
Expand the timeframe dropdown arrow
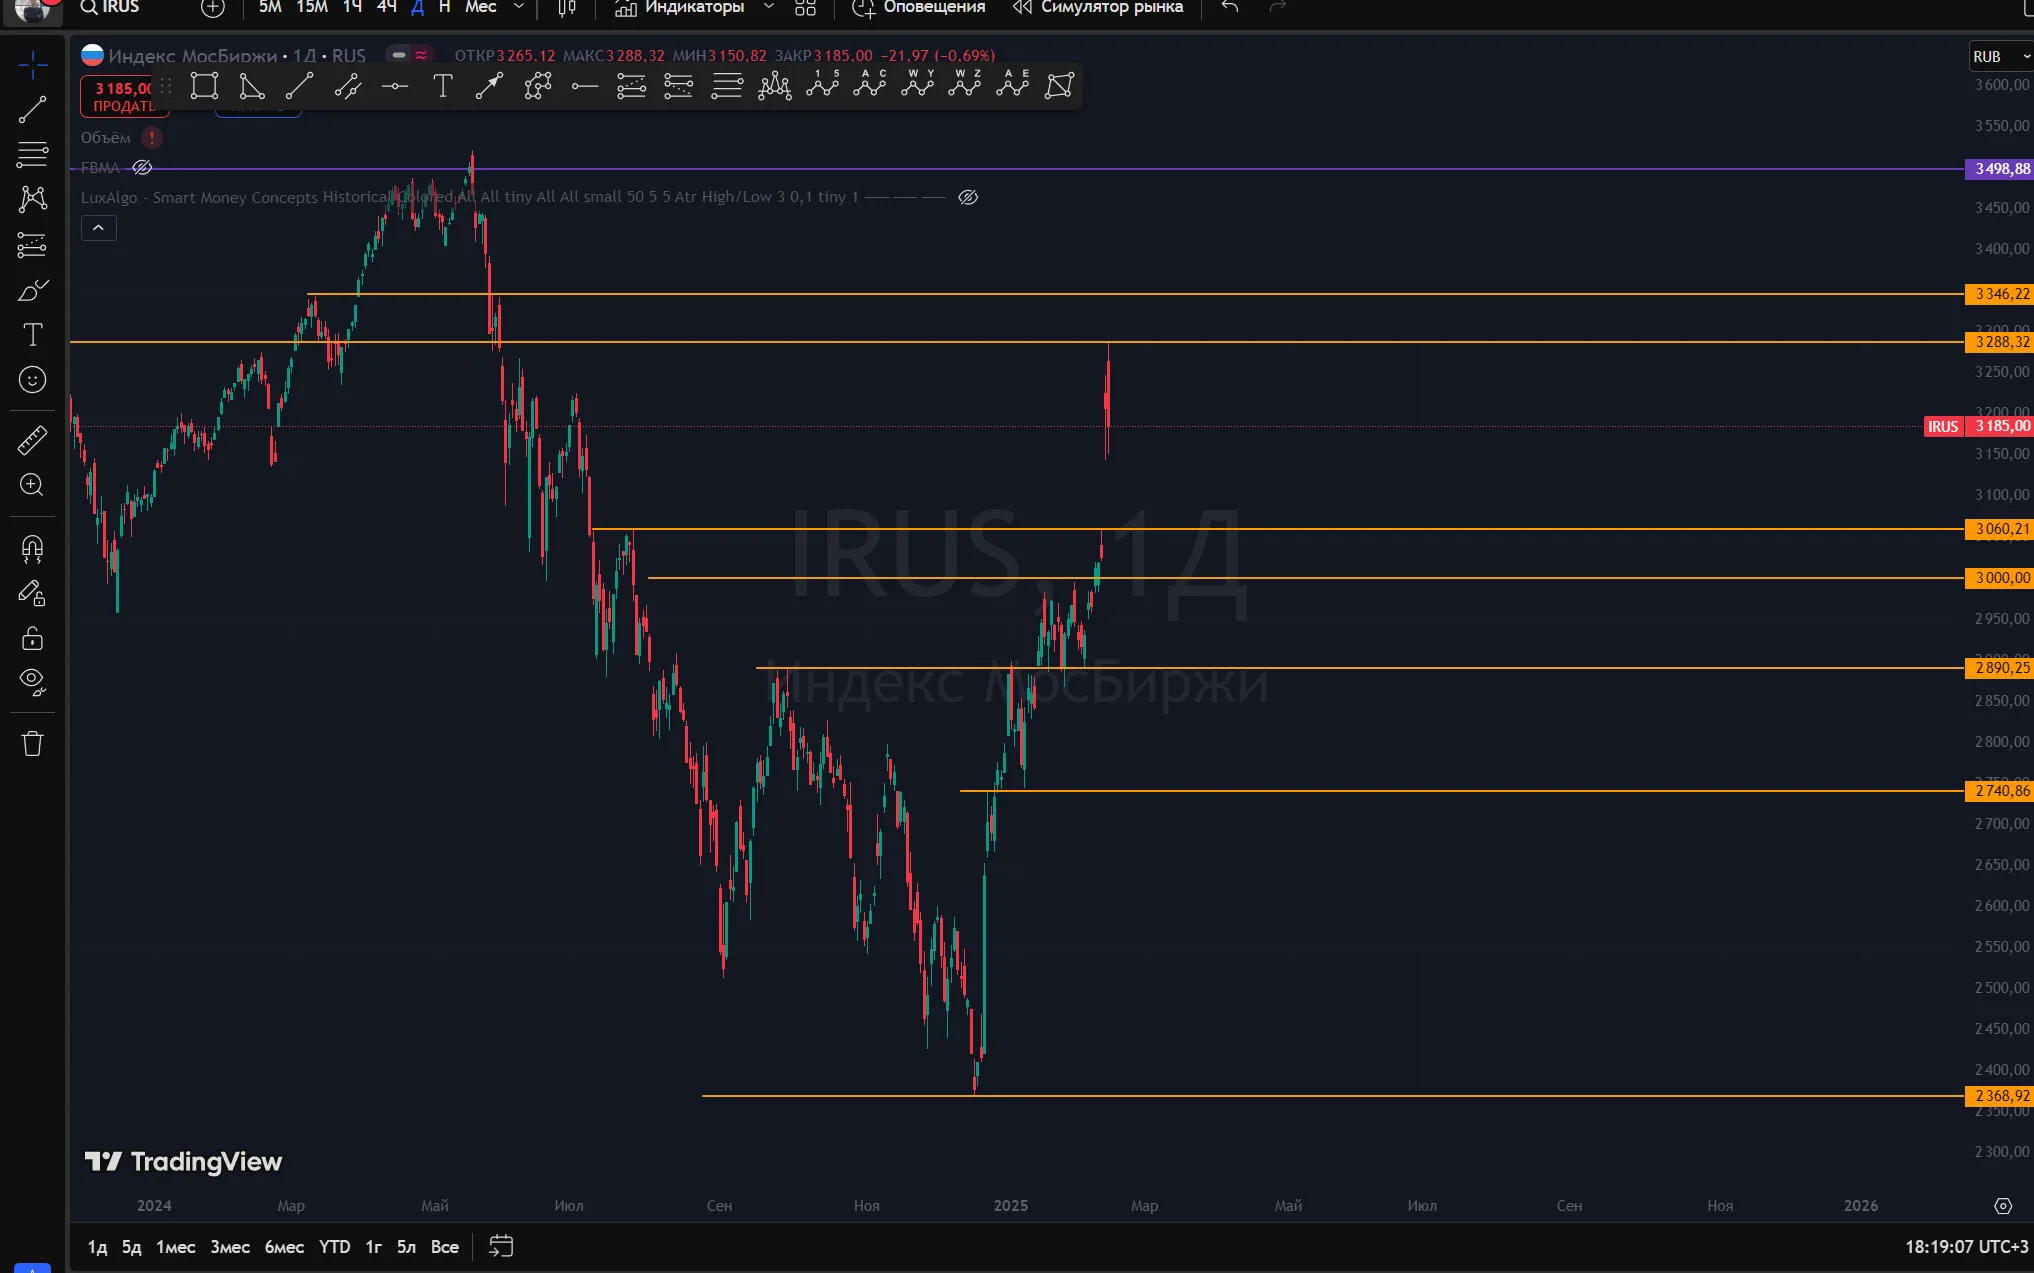click(518, 7)
